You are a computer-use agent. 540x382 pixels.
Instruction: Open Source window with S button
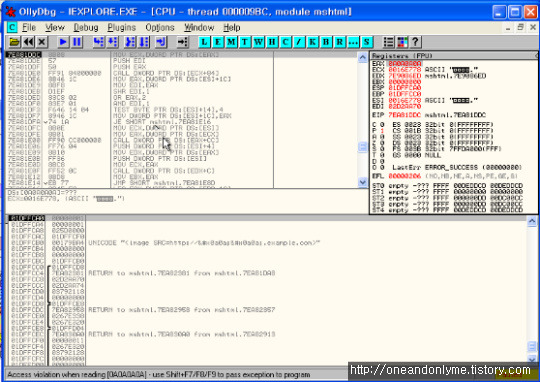[x=366, y=42]
